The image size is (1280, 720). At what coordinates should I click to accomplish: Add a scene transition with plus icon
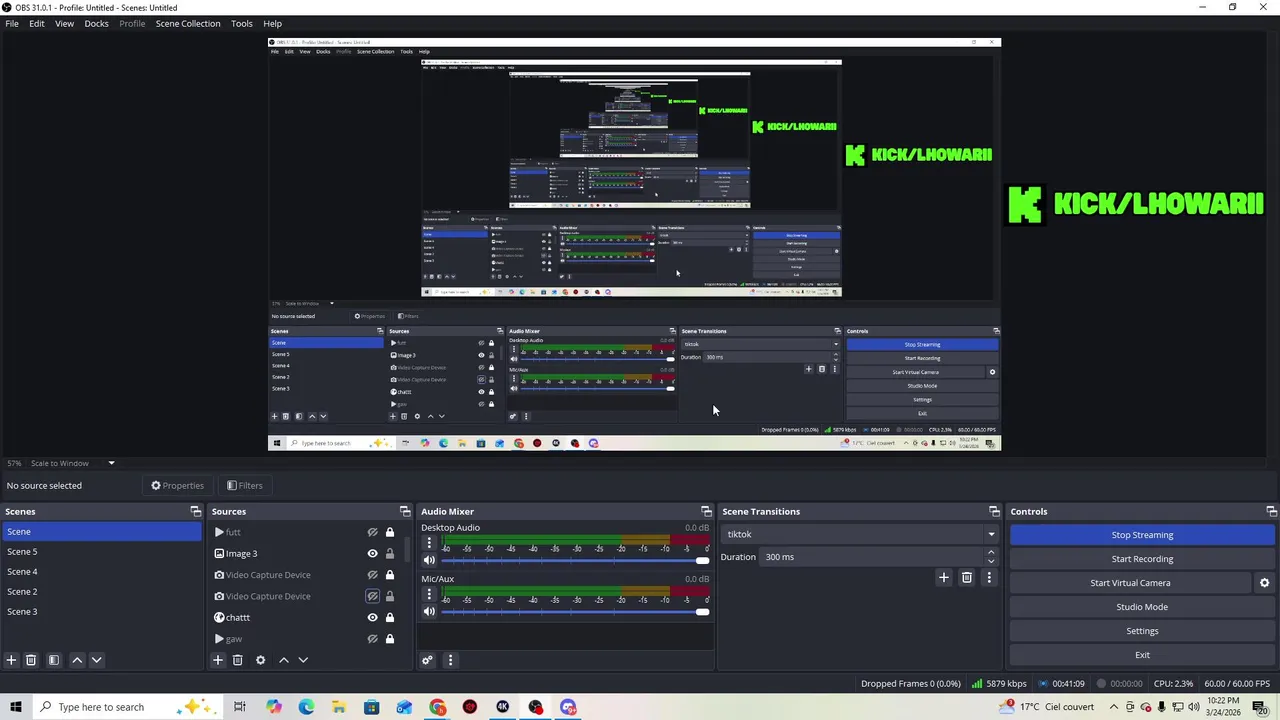coord(943,577)
